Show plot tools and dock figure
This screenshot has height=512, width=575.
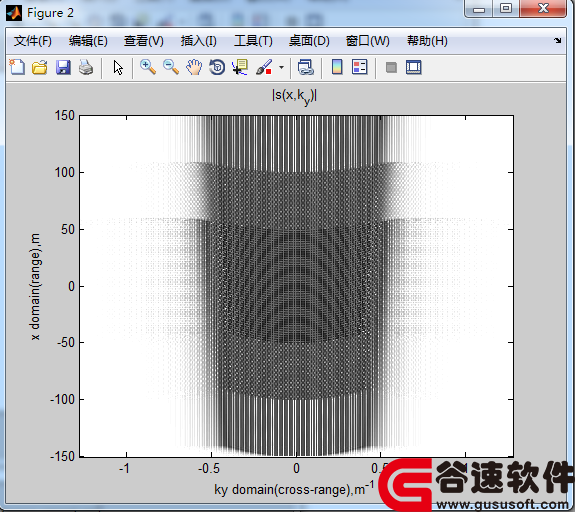click(414, 67)
